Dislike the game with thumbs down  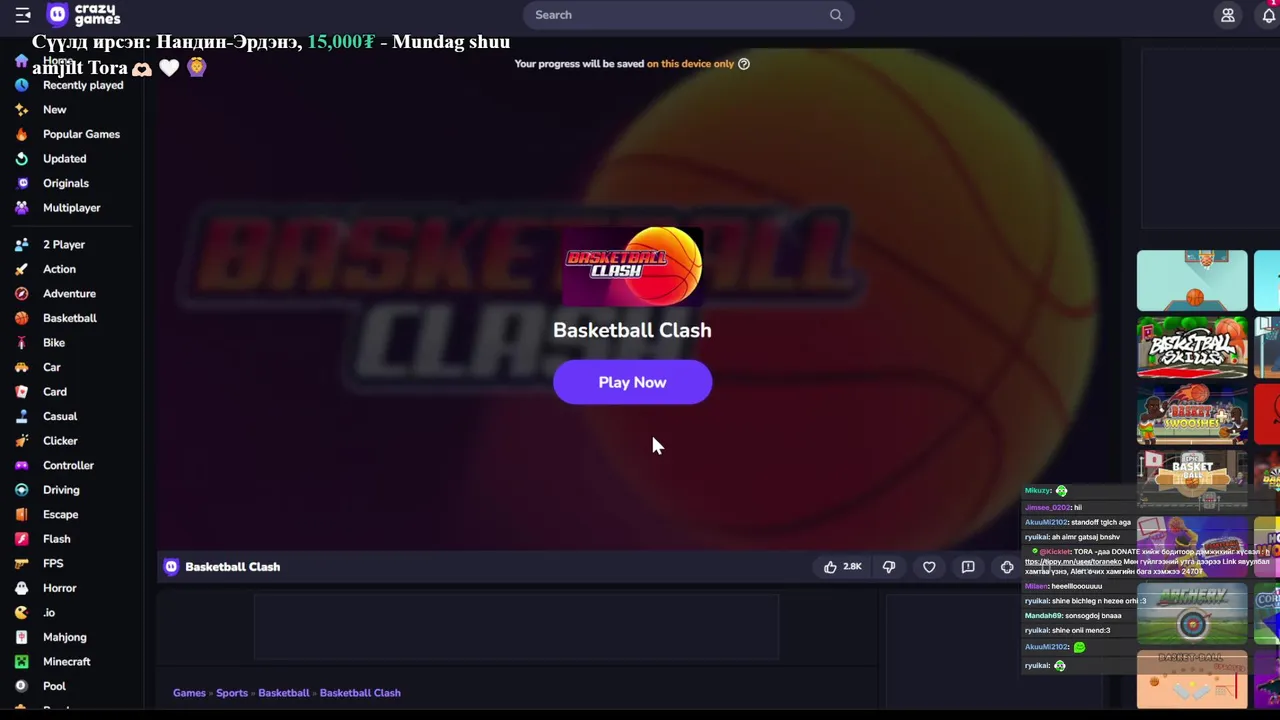click(x=889, y=567)
